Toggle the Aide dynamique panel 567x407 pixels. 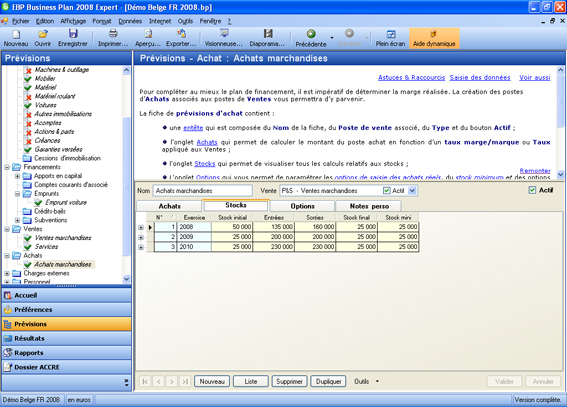(x=434, y=38)
